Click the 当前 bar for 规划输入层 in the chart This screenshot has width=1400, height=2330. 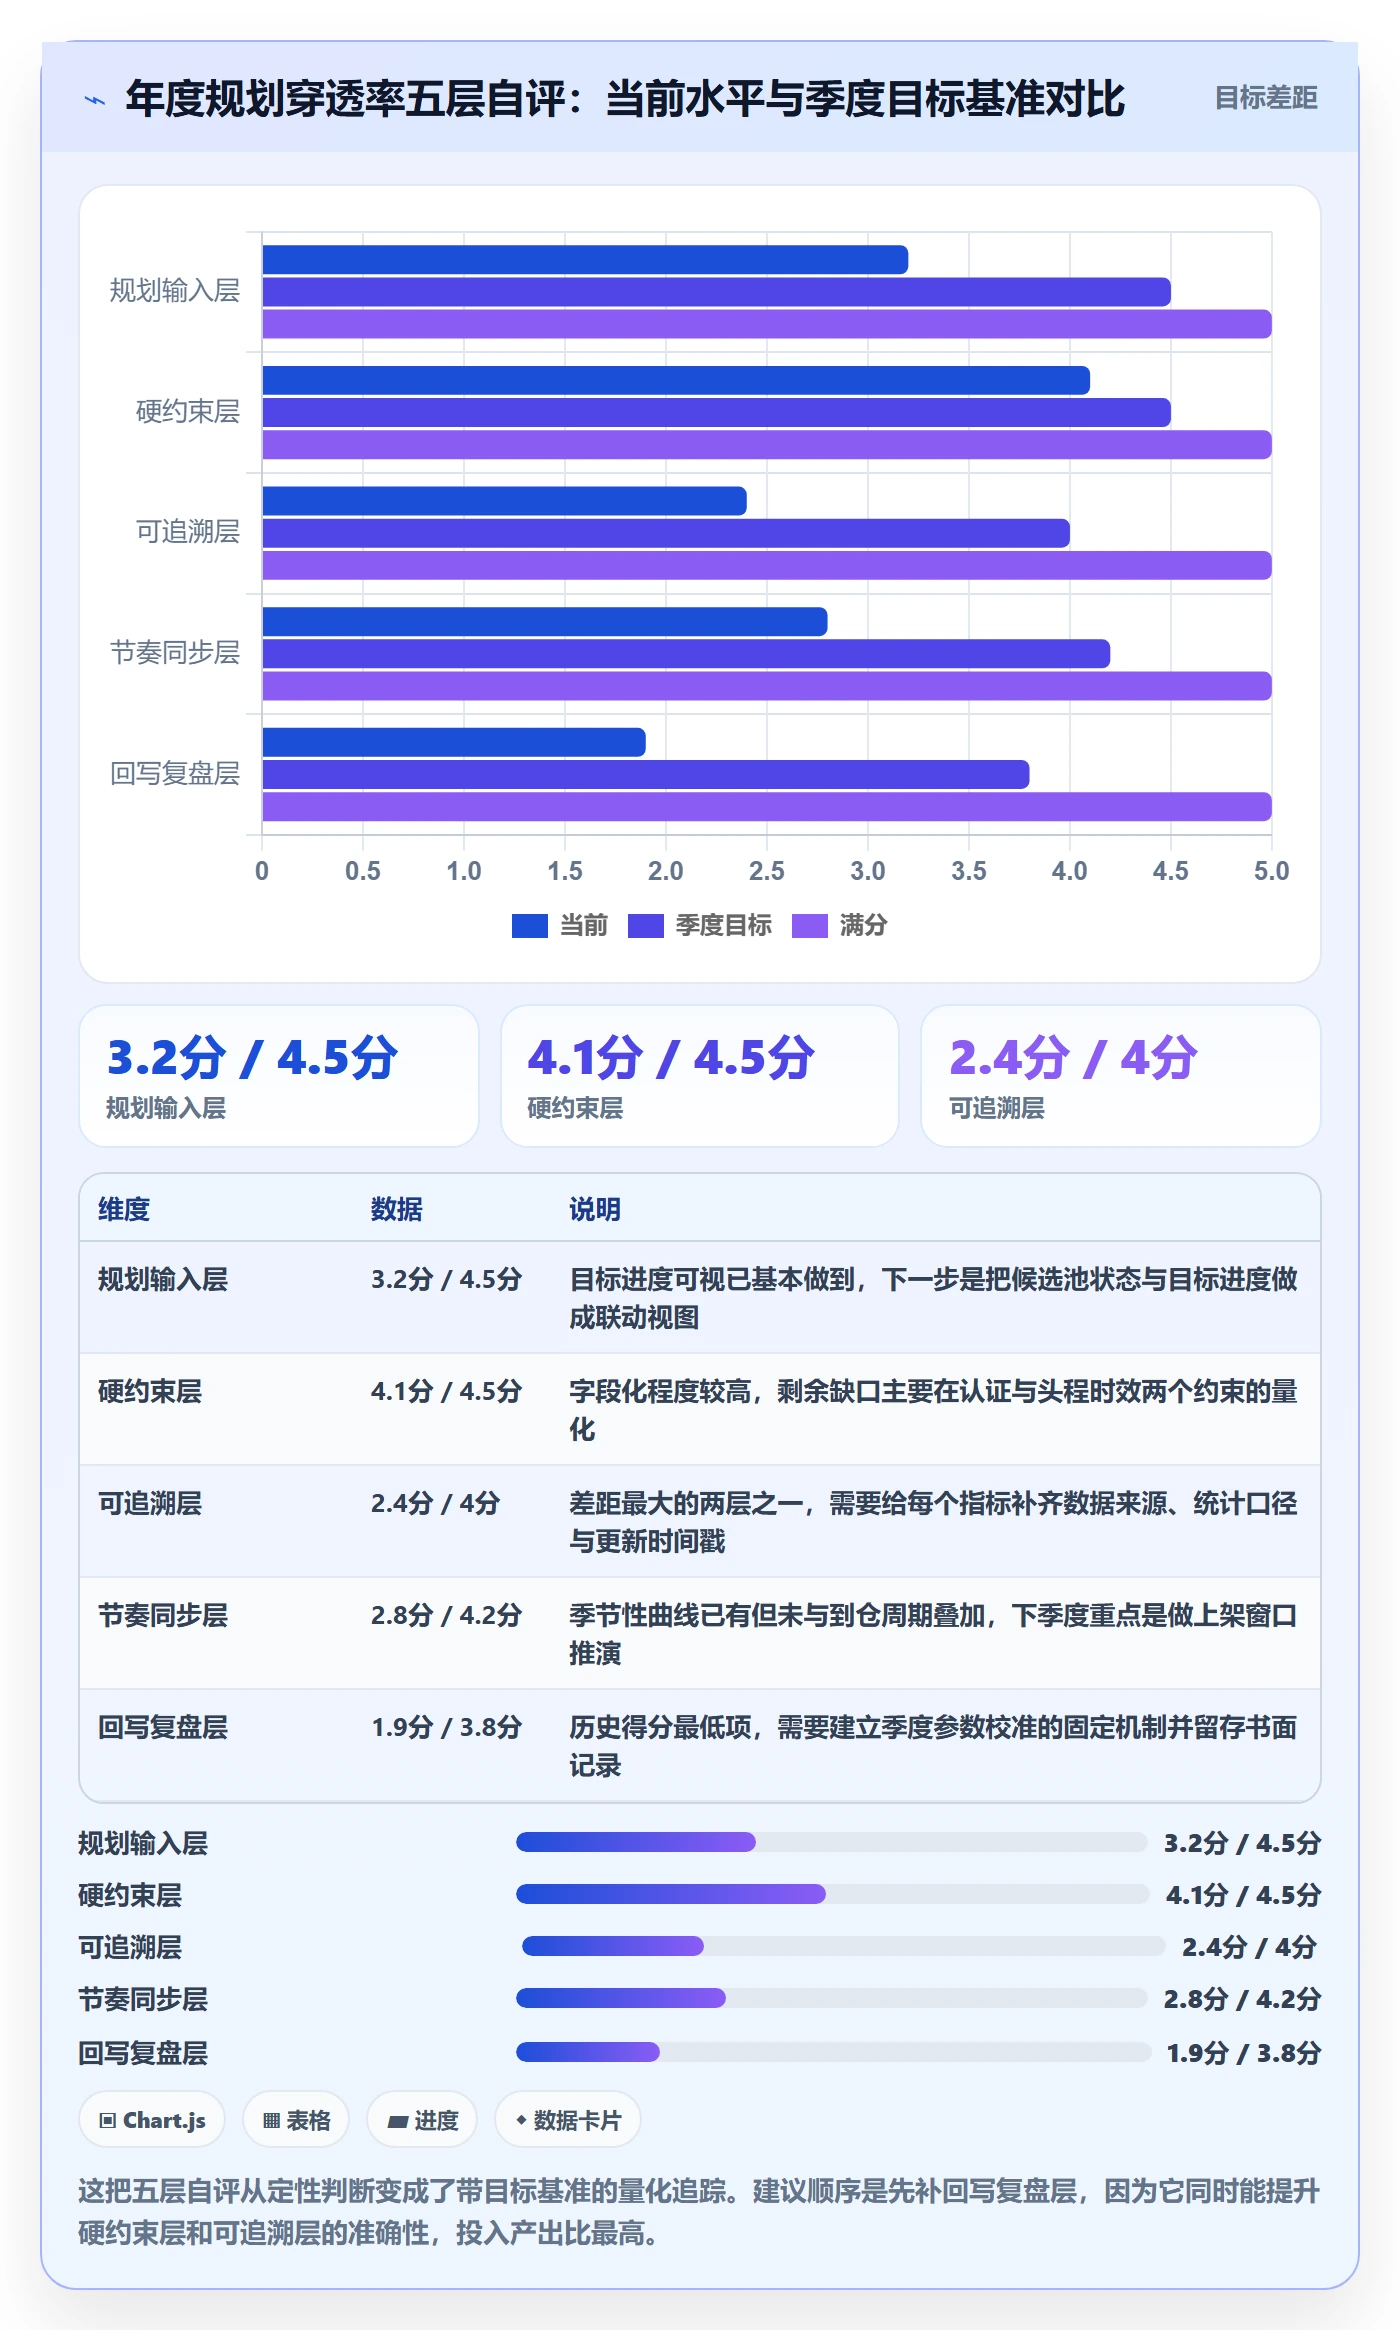point(585,260)
